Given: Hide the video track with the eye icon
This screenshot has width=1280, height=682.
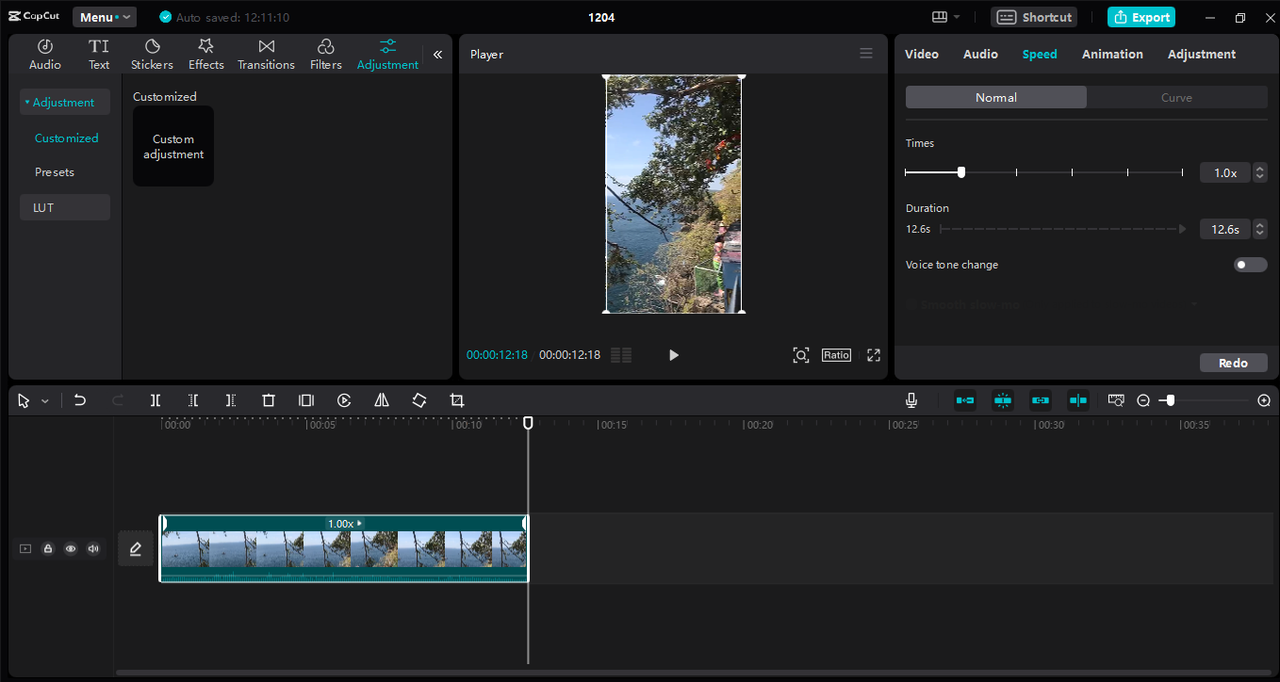Looking at the screenshot, I should [x=70, y=549].
